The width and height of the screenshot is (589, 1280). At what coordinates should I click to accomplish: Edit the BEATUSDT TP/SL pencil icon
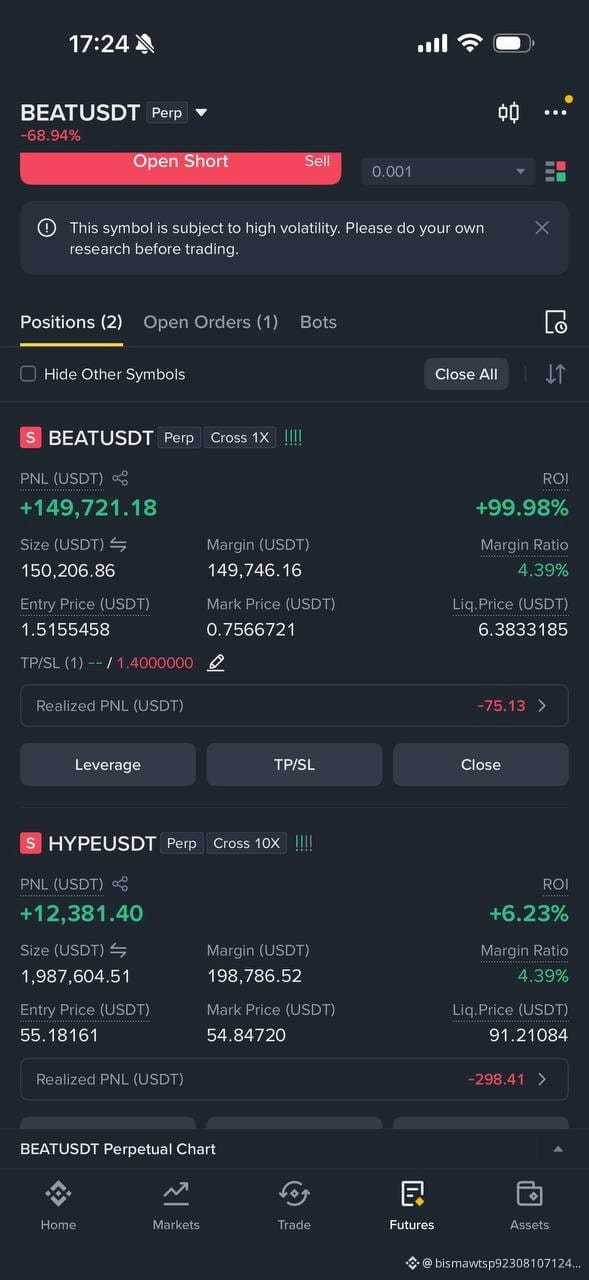(x=216, y=662)
